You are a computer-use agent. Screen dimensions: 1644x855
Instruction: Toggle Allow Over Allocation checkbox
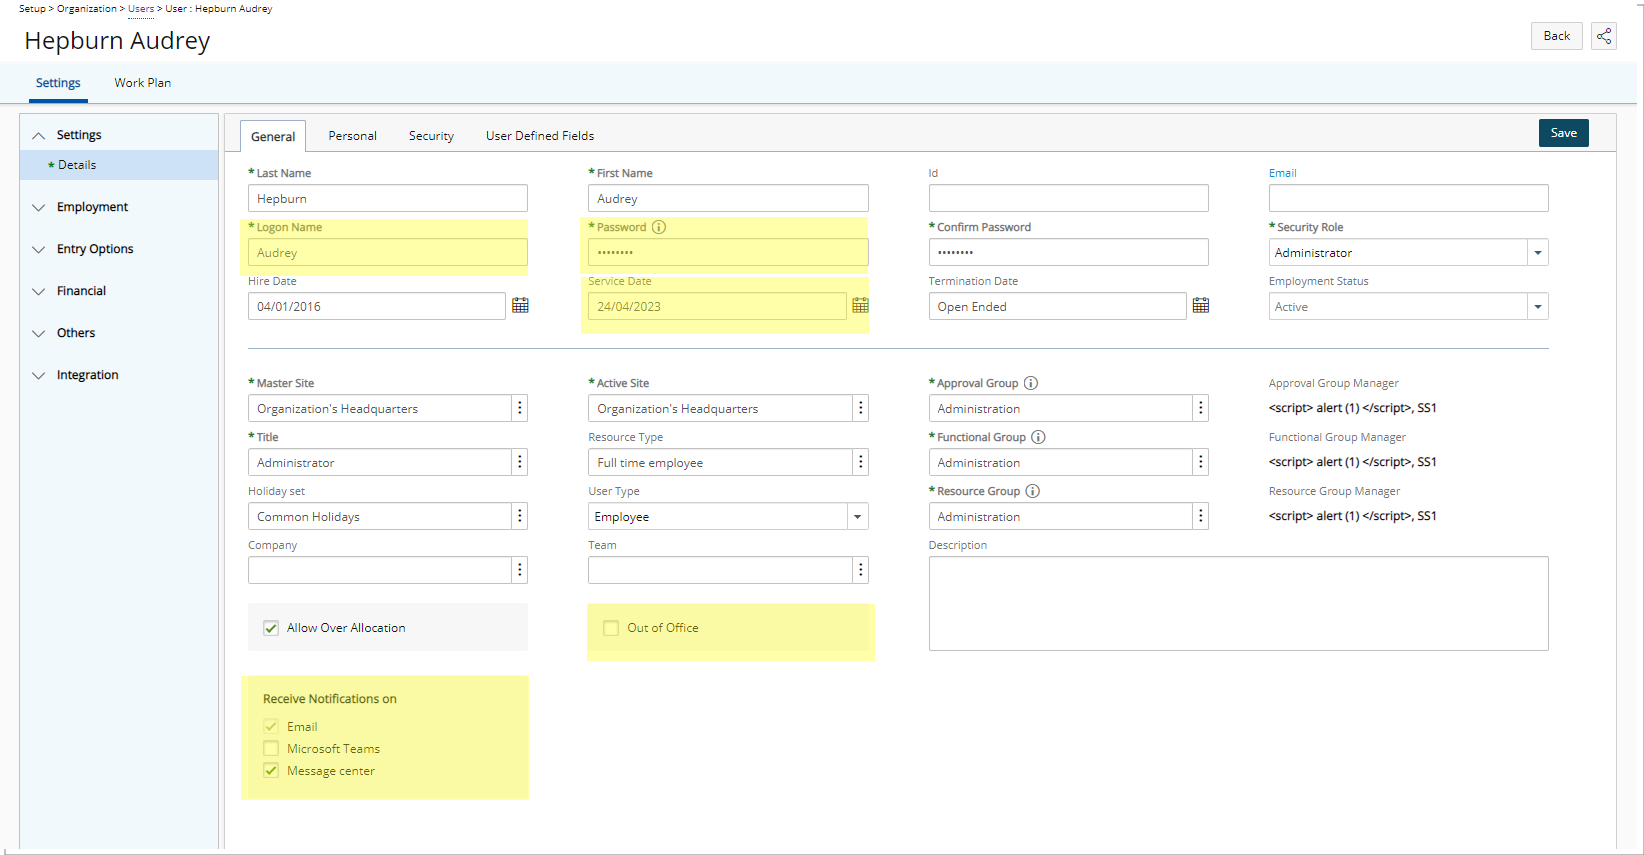pyautogui.click(x=271, y=628)
